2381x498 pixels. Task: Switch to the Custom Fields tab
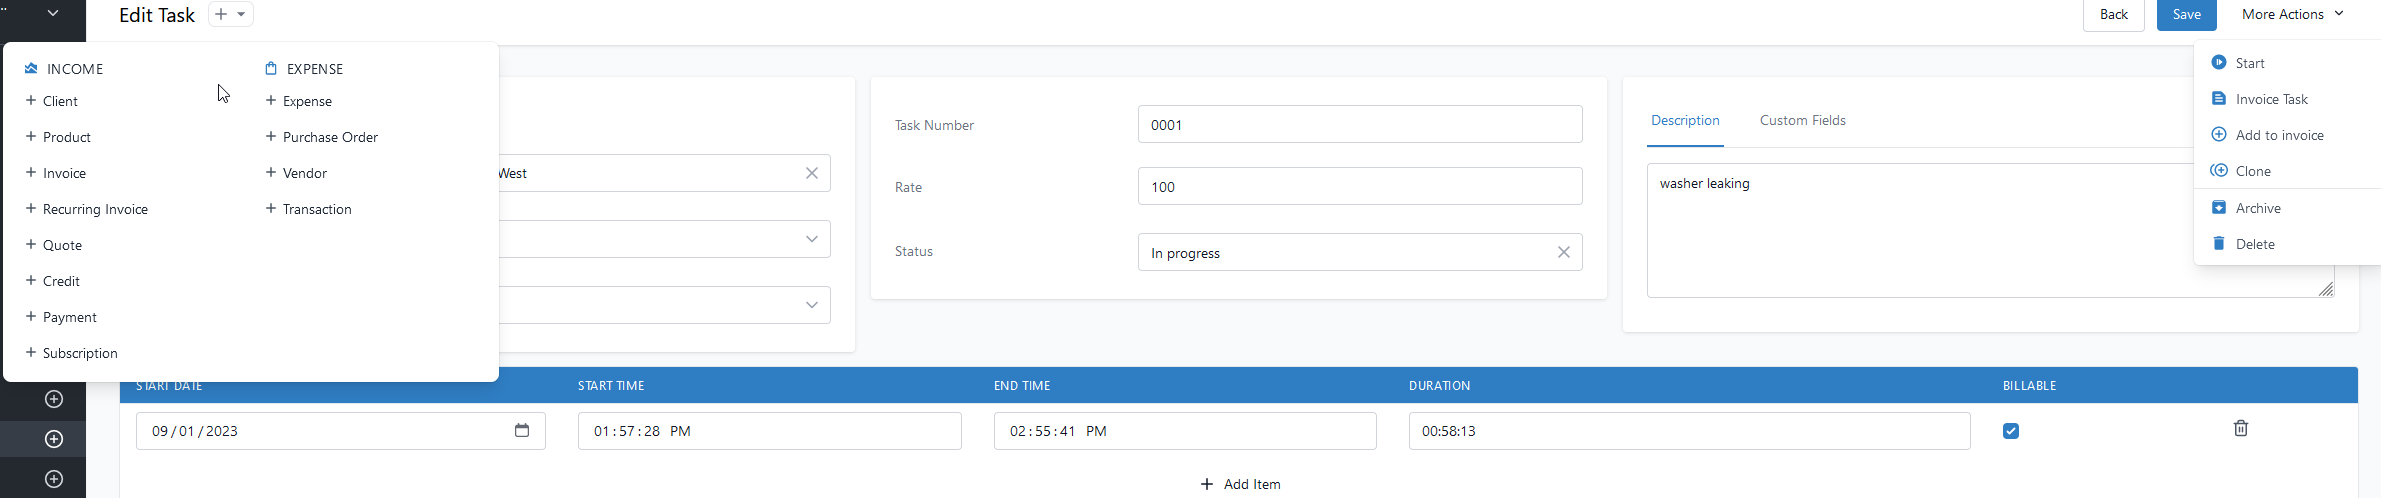(1802, 120)
